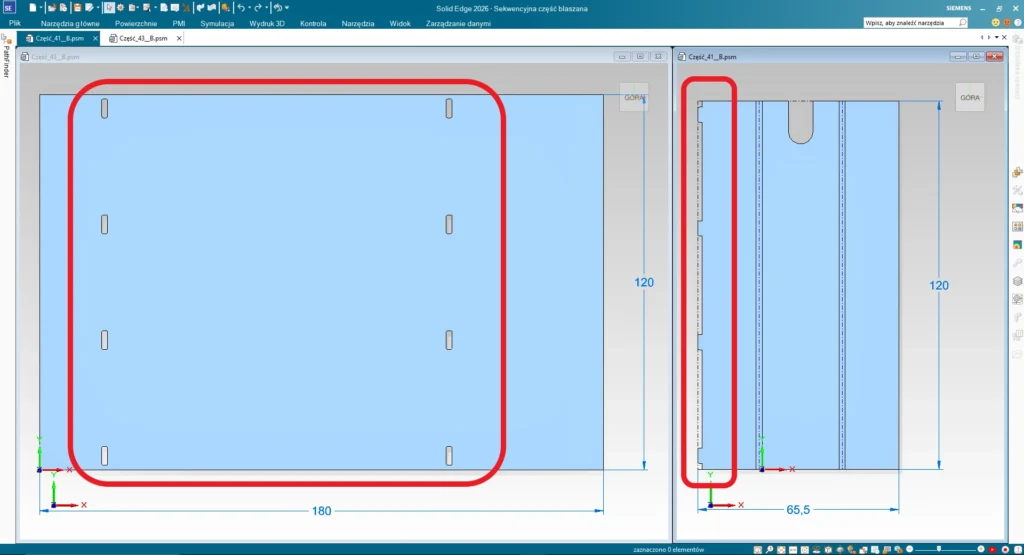Click the Select cursor tool icon
The height and width of the screenshot is (555, 1024).
pos(109,7)
